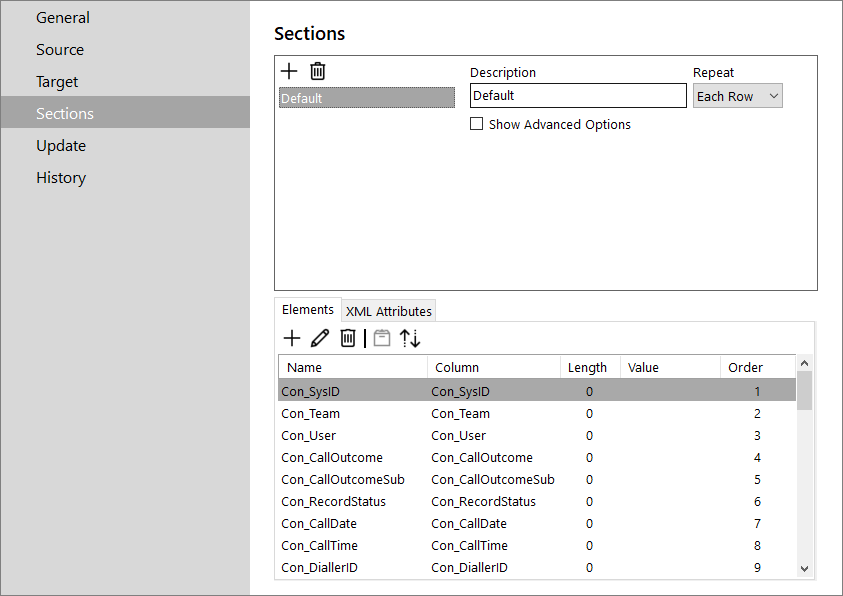Delete the selected section with trash icon
The image size is (843, 596).
[x=317, y=71]
